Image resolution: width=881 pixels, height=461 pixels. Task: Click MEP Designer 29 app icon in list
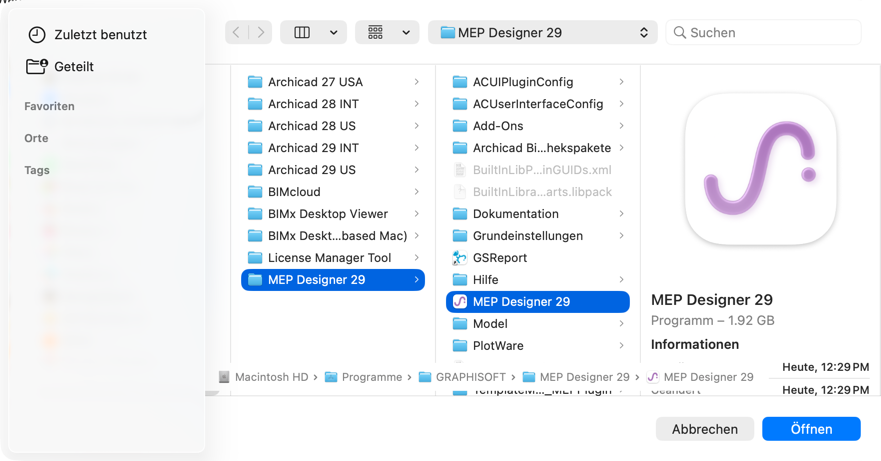pyautogui.click(x=460, y=302)
